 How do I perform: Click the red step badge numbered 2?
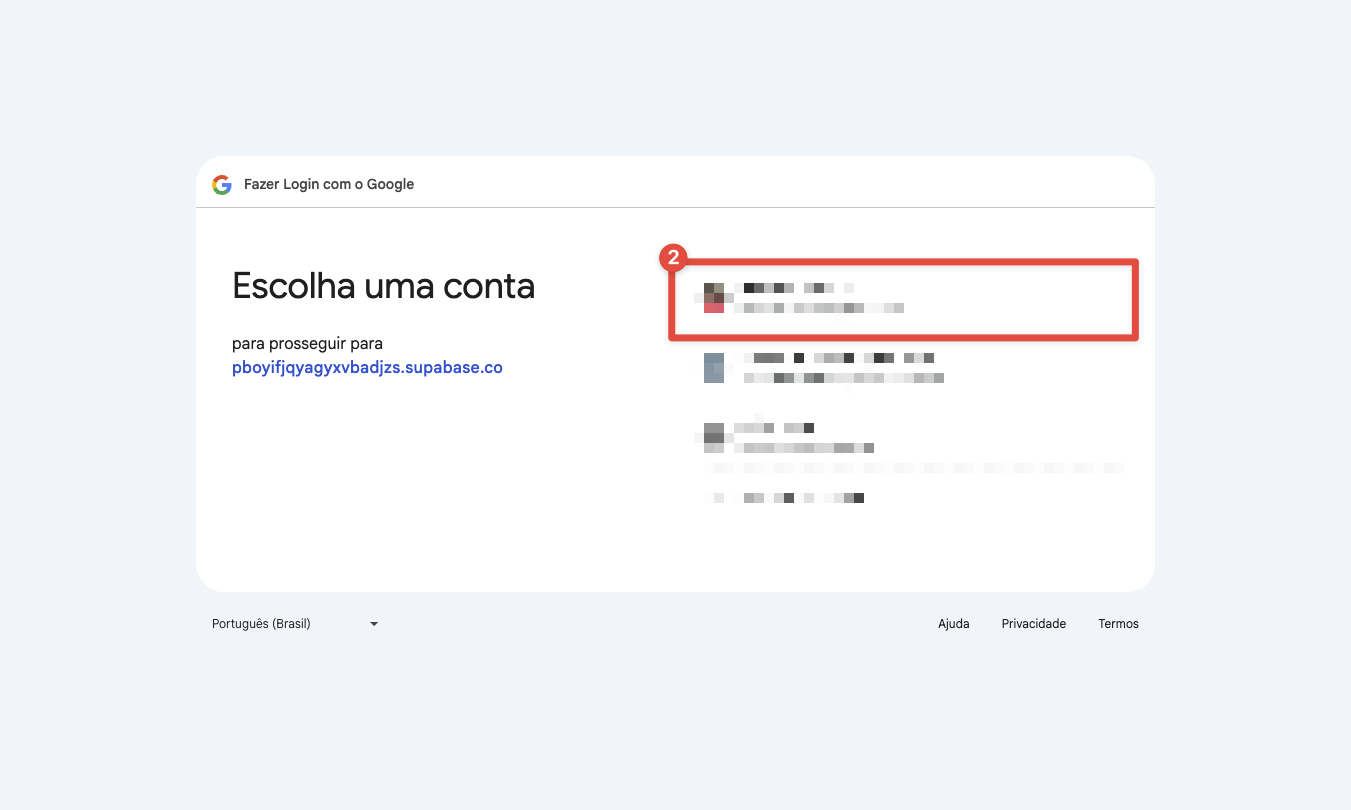(x=673, y=258)
